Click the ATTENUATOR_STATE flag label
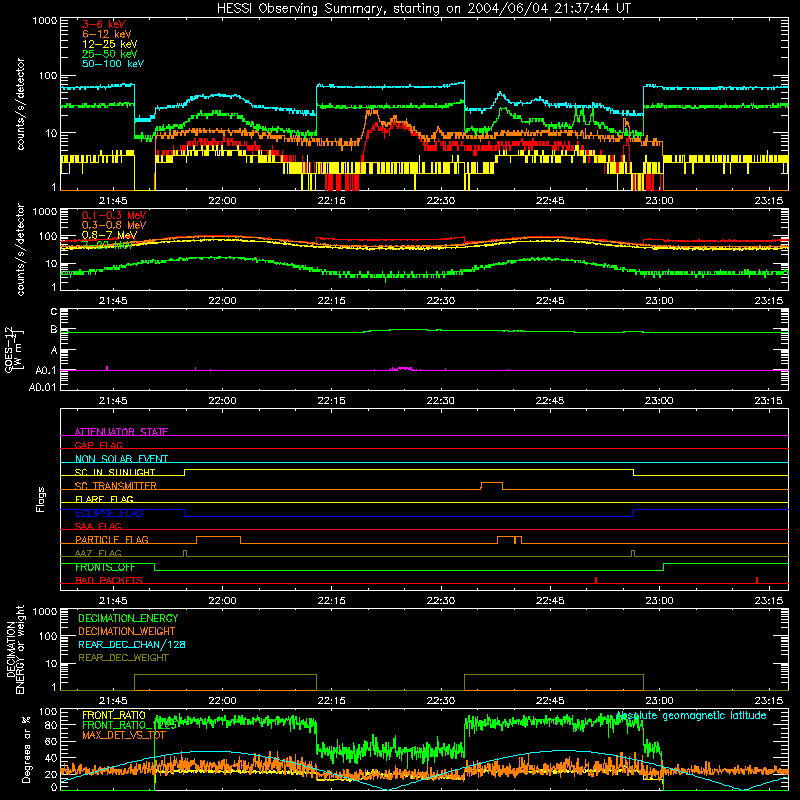Screen dimensions: 800x800 (x=121, y=432)
